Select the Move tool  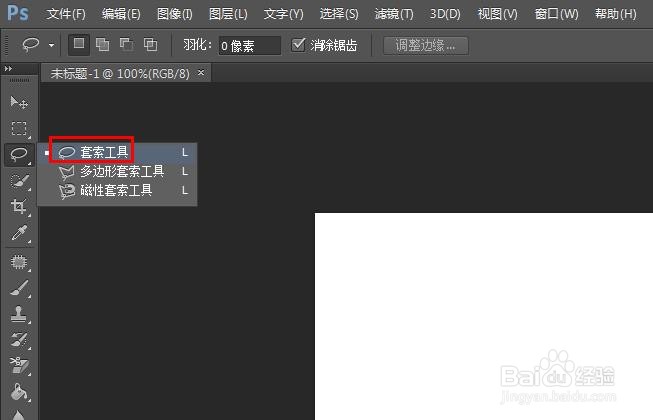pos(19,102)
